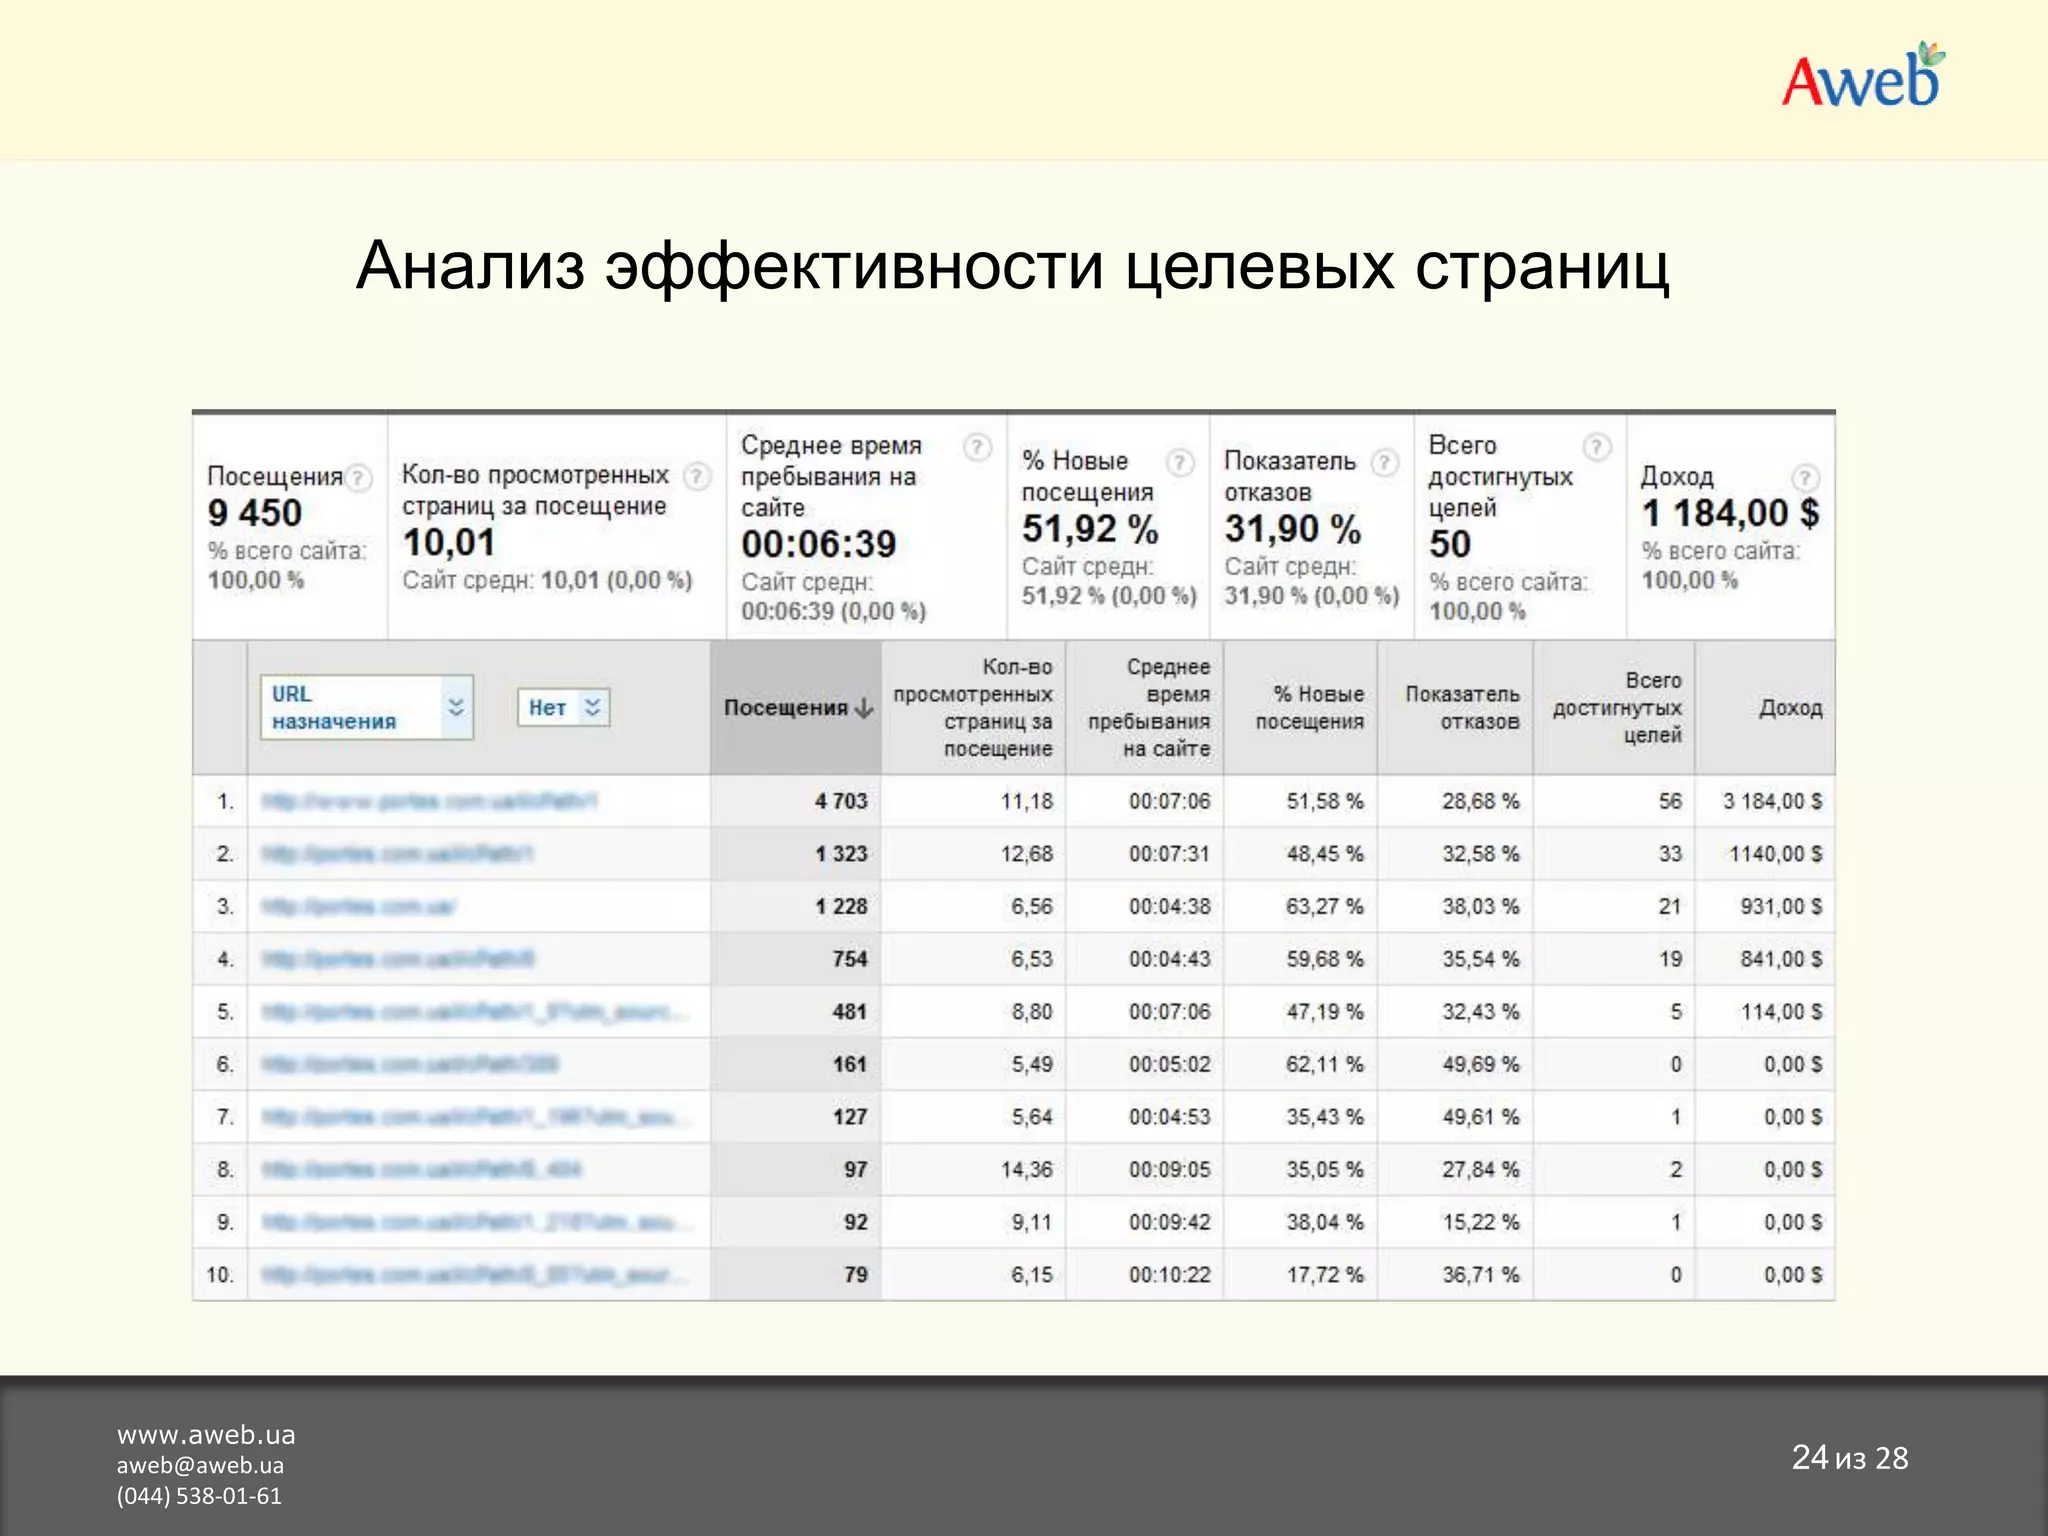This screenshot has height=1536, width=2048.
Task: Select revenue cell 114,00 $
Action: coord(1781,1012)
